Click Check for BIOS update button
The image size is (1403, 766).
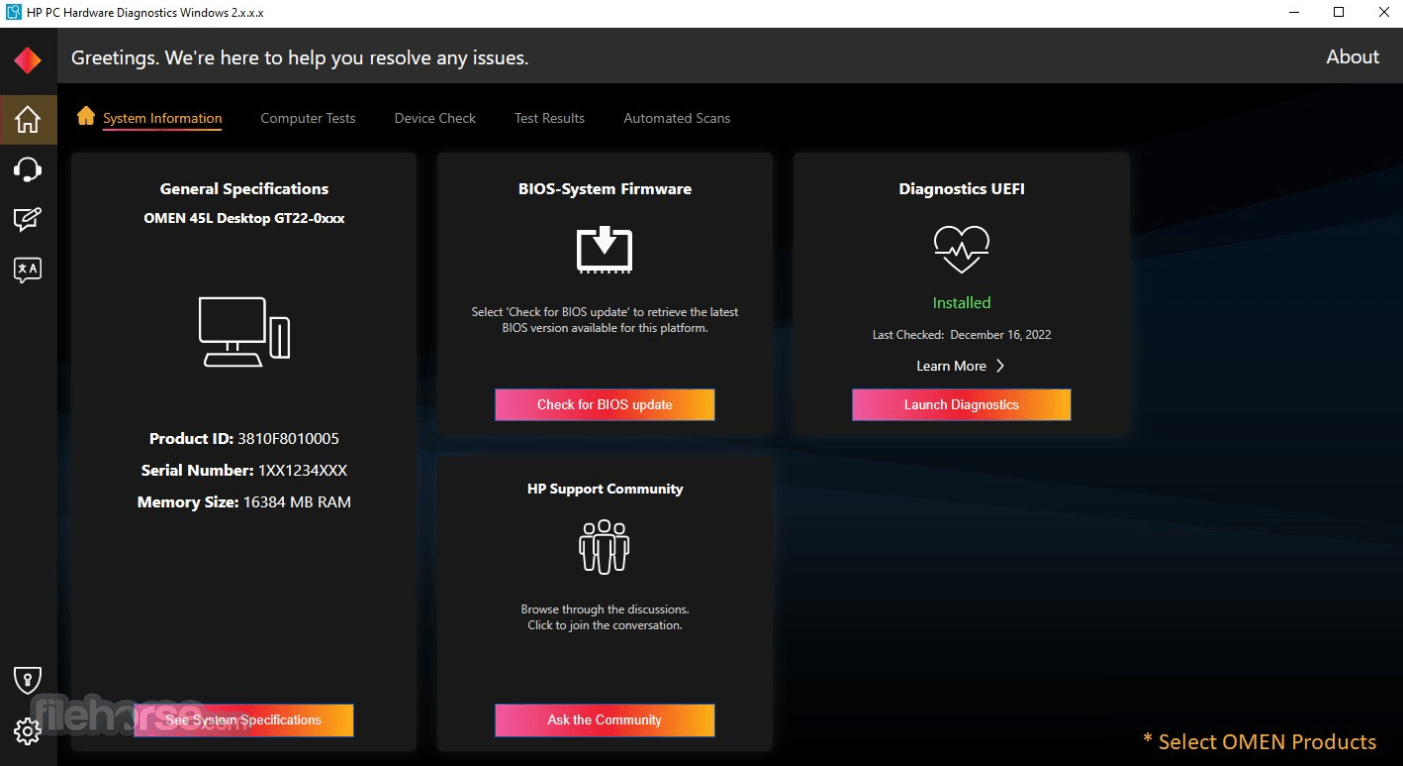(x=604, y=405)
